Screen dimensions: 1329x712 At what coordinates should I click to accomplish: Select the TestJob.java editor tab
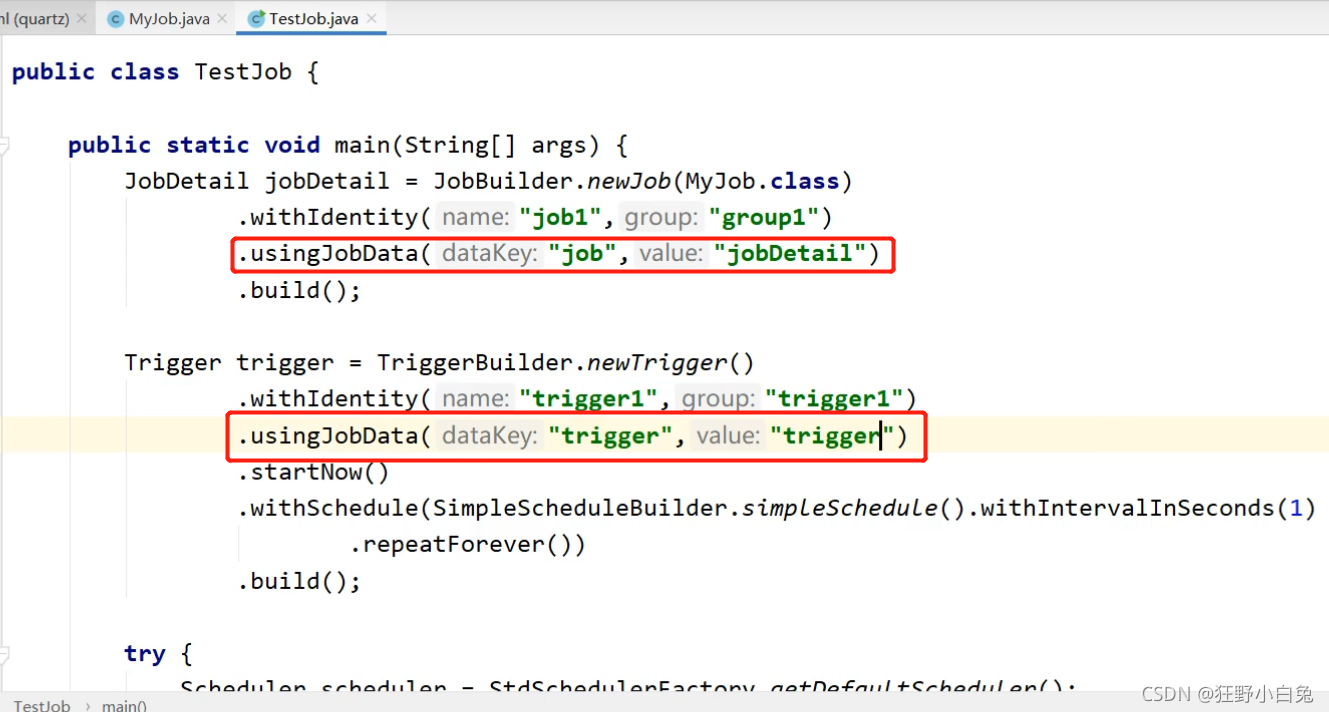point(311,18)
